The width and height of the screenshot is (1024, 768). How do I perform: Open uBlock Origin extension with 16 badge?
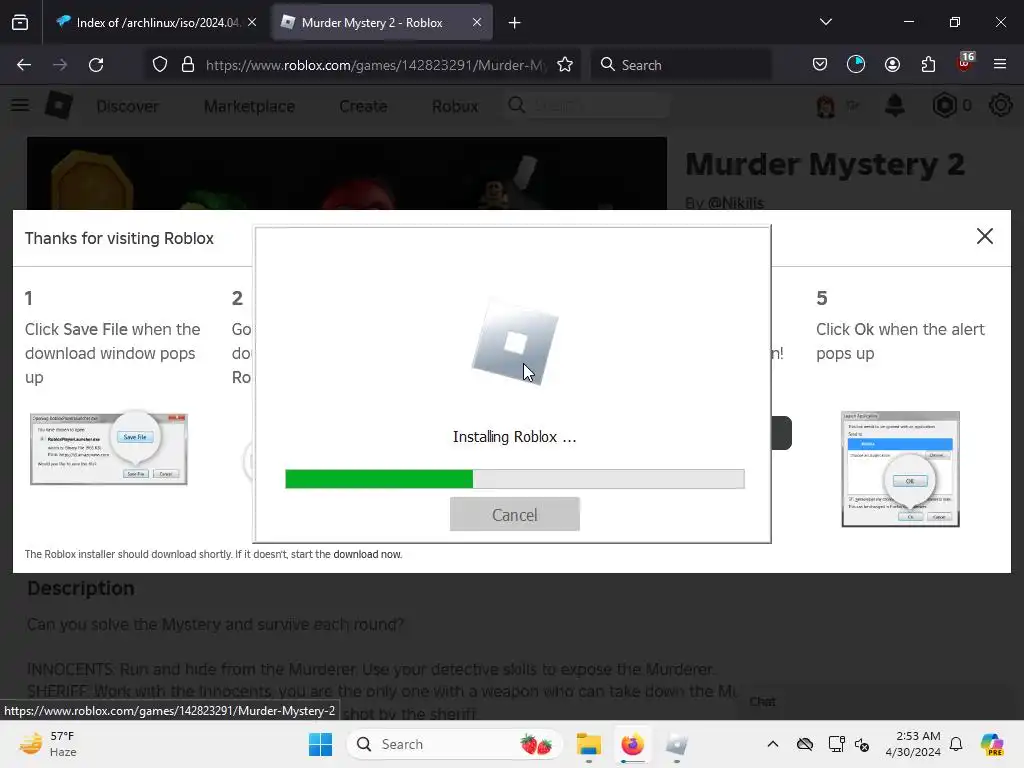click(965, 63)
